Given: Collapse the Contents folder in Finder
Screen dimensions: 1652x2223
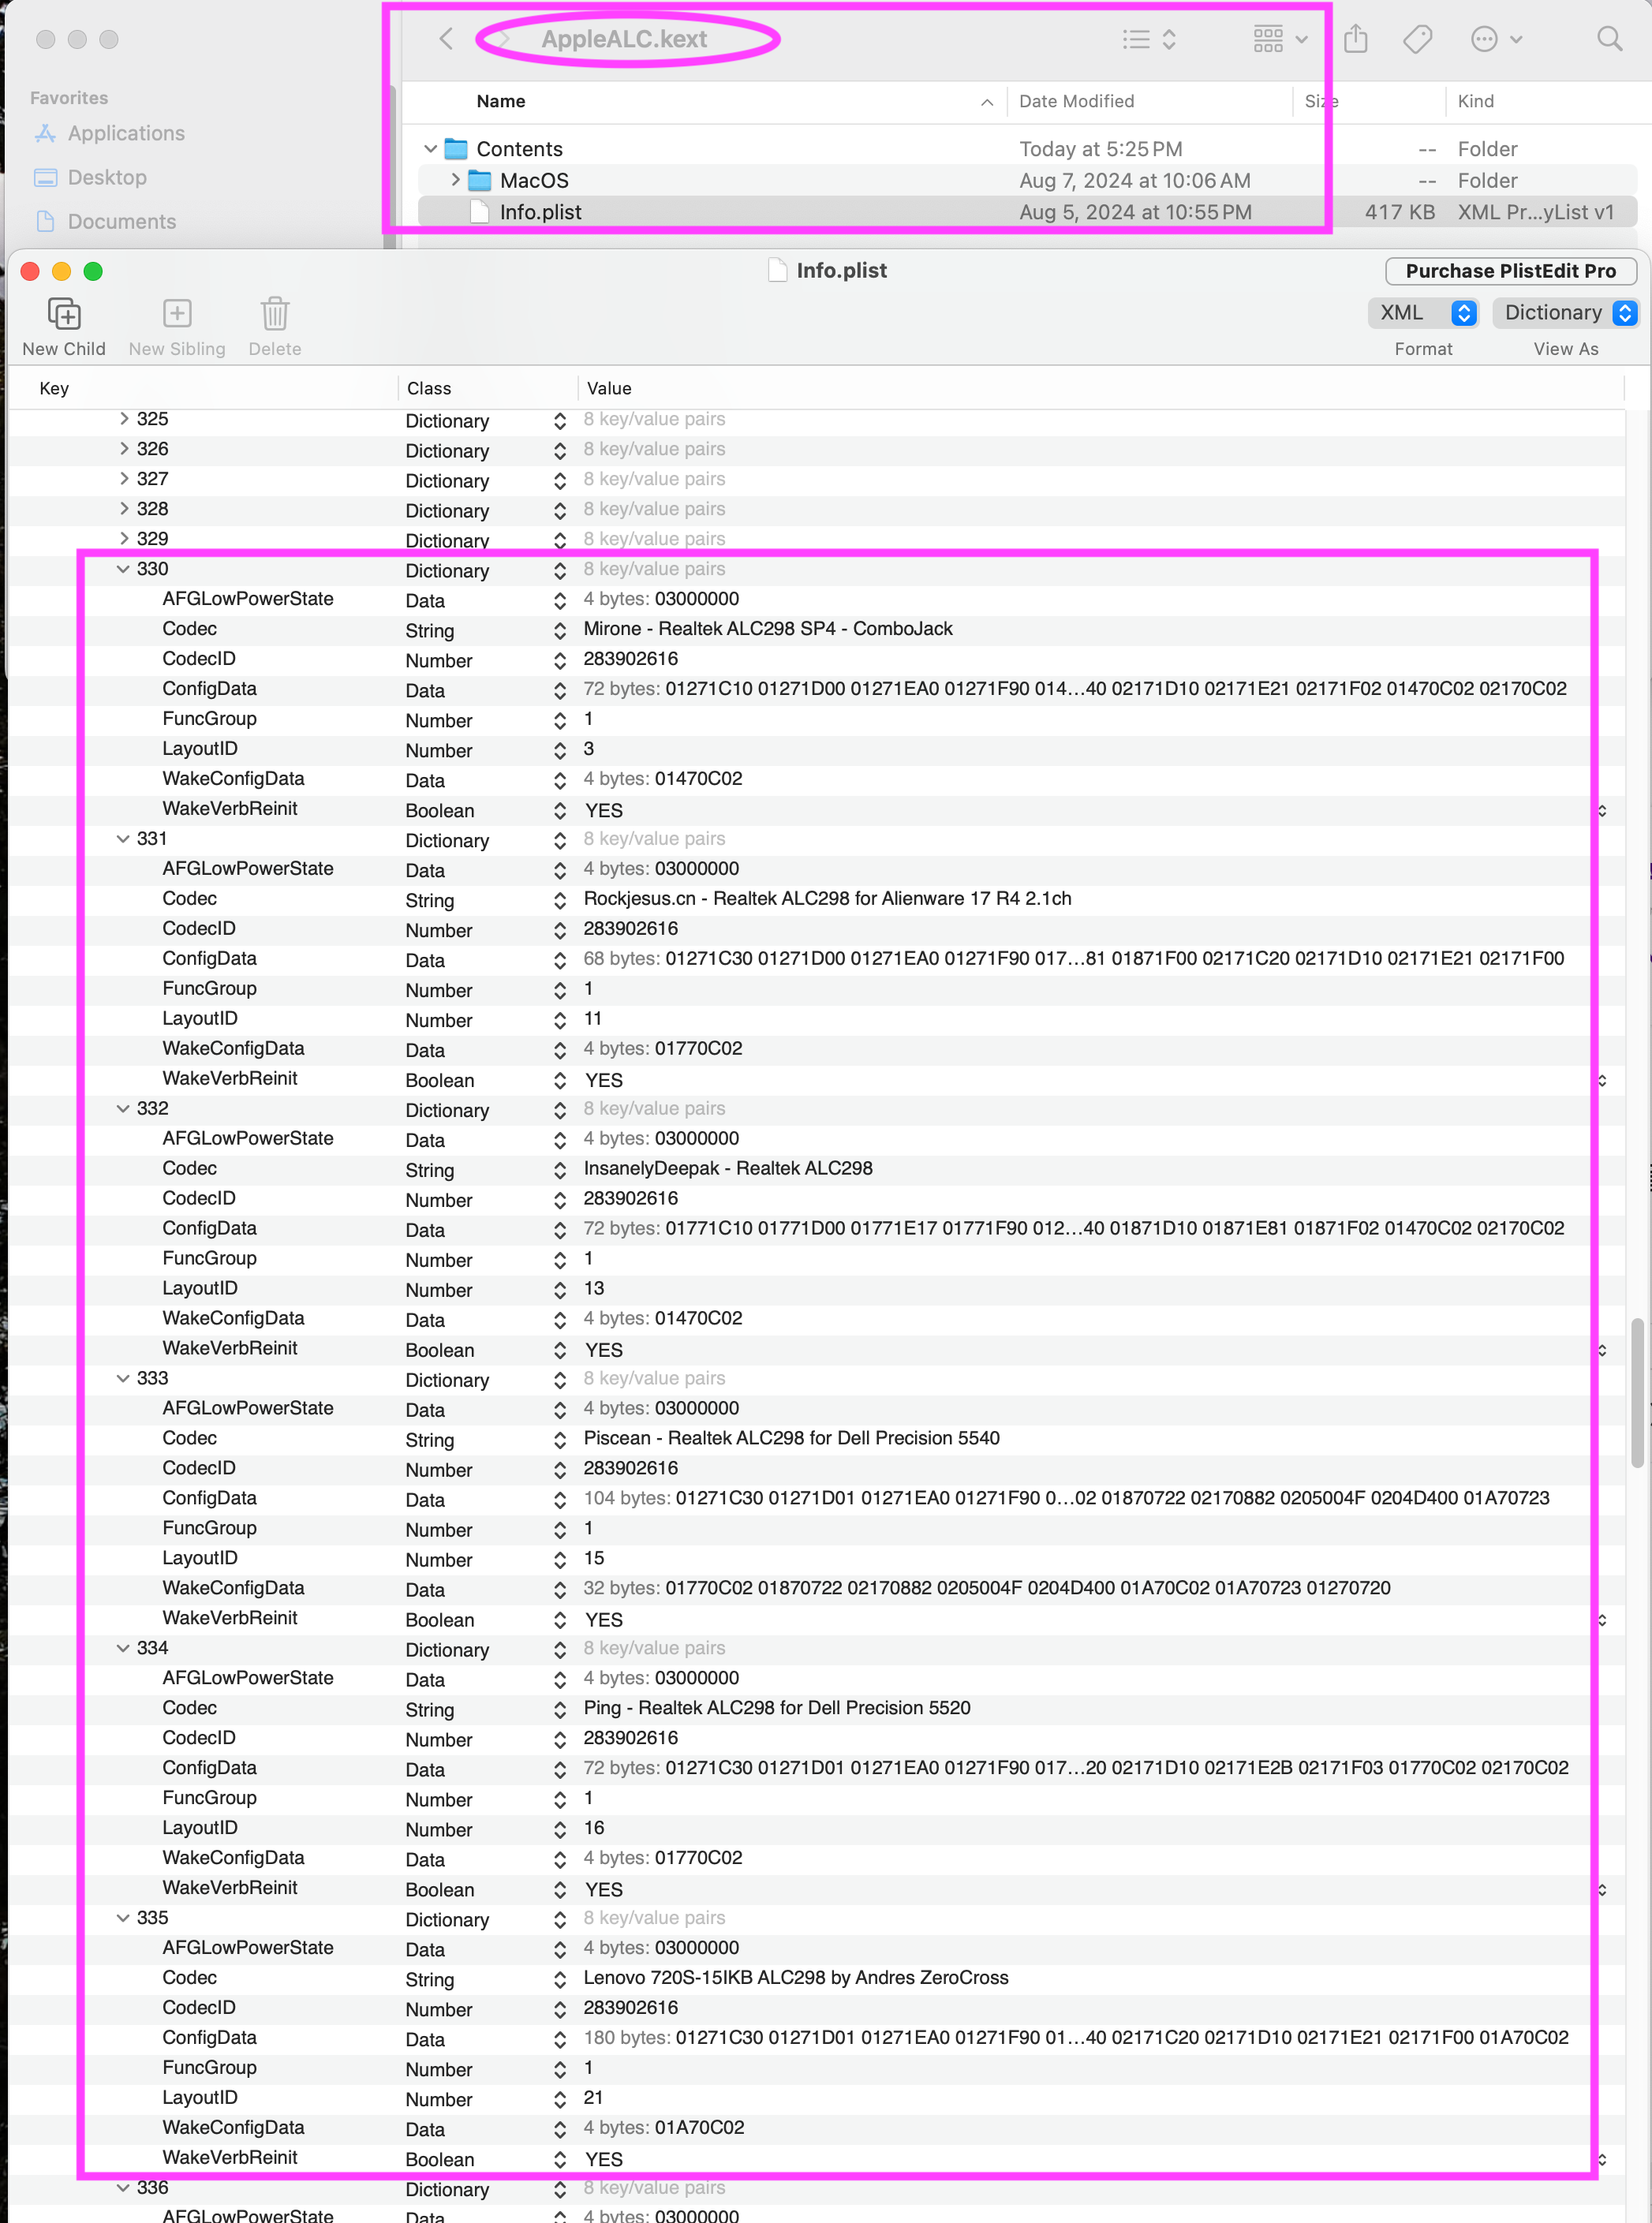Looking at the screenshot, I should 430,149.
